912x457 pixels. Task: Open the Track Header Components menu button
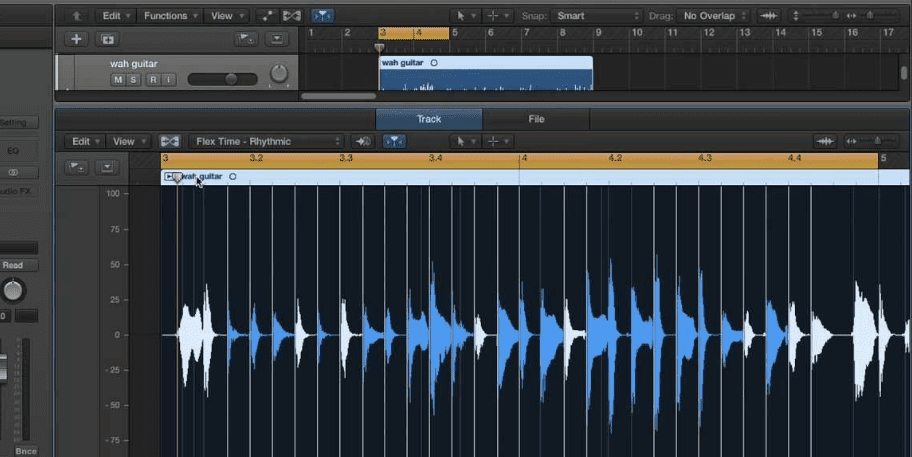tap(277, 39)
